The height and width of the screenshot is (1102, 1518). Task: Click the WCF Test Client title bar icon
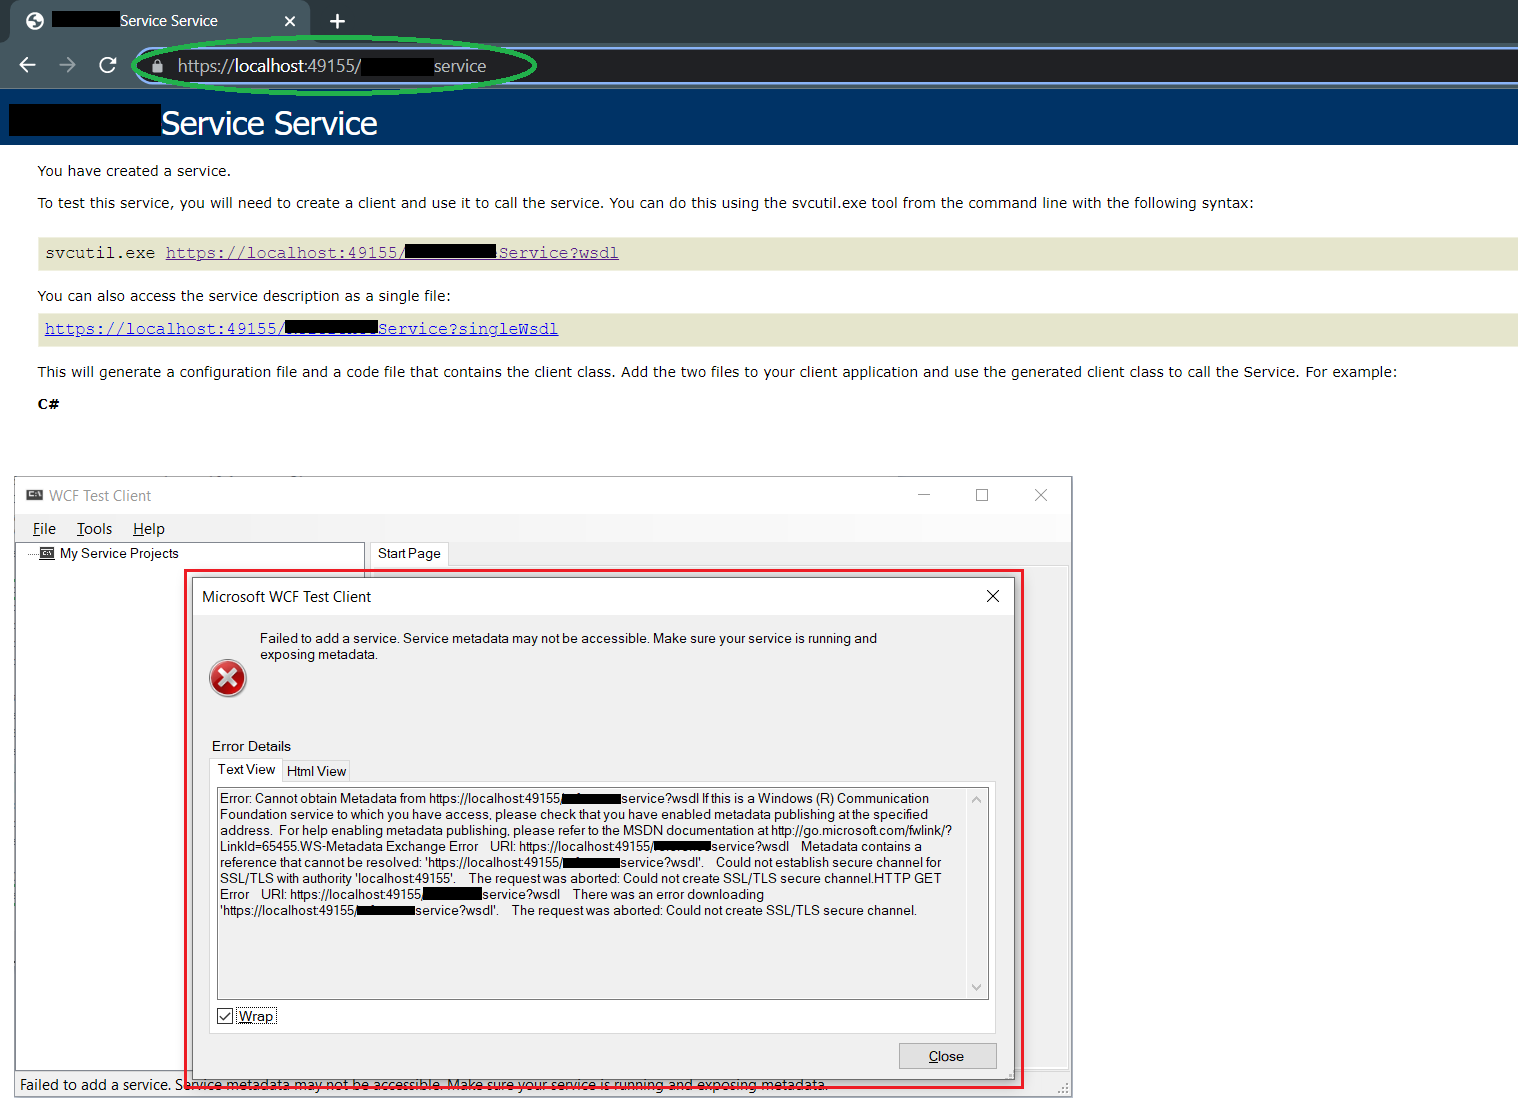(33, 495)
